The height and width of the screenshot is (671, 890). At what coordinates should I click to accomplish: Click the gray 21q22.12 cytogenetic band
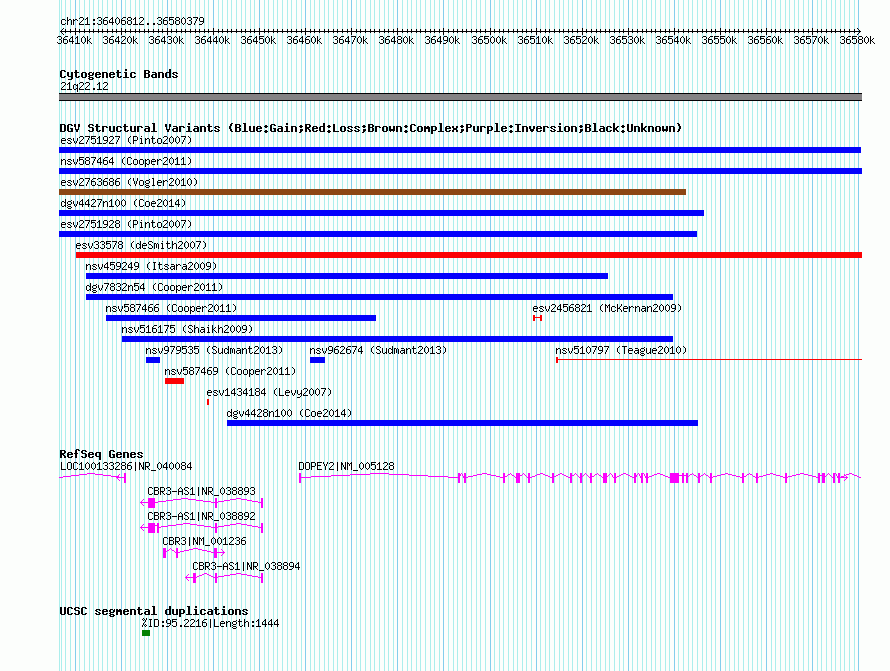coord(460,97)
